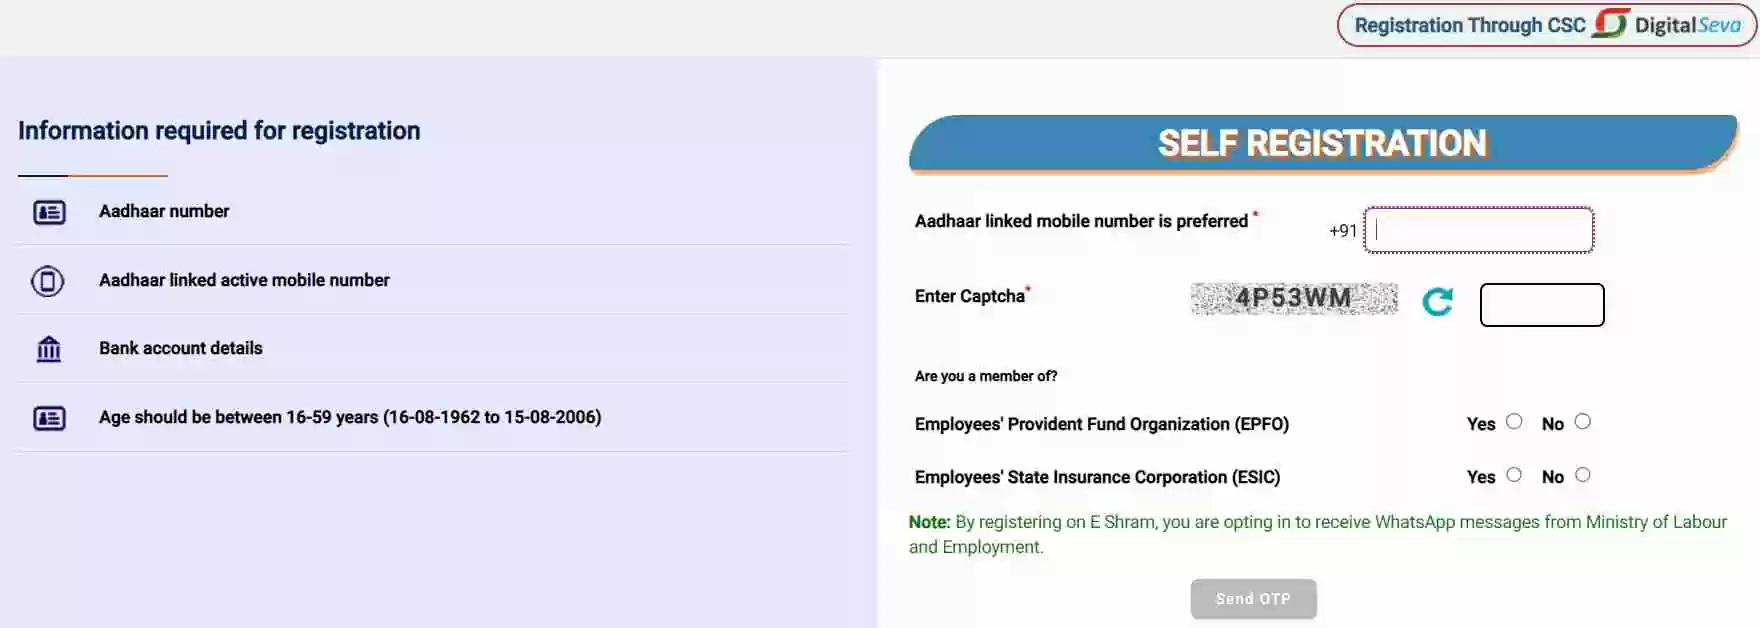The height and width of the screenshot is (628, 1760).
Task: Click the captcha text entry box
Action: pyautogui.click(x=1541, y=305)
